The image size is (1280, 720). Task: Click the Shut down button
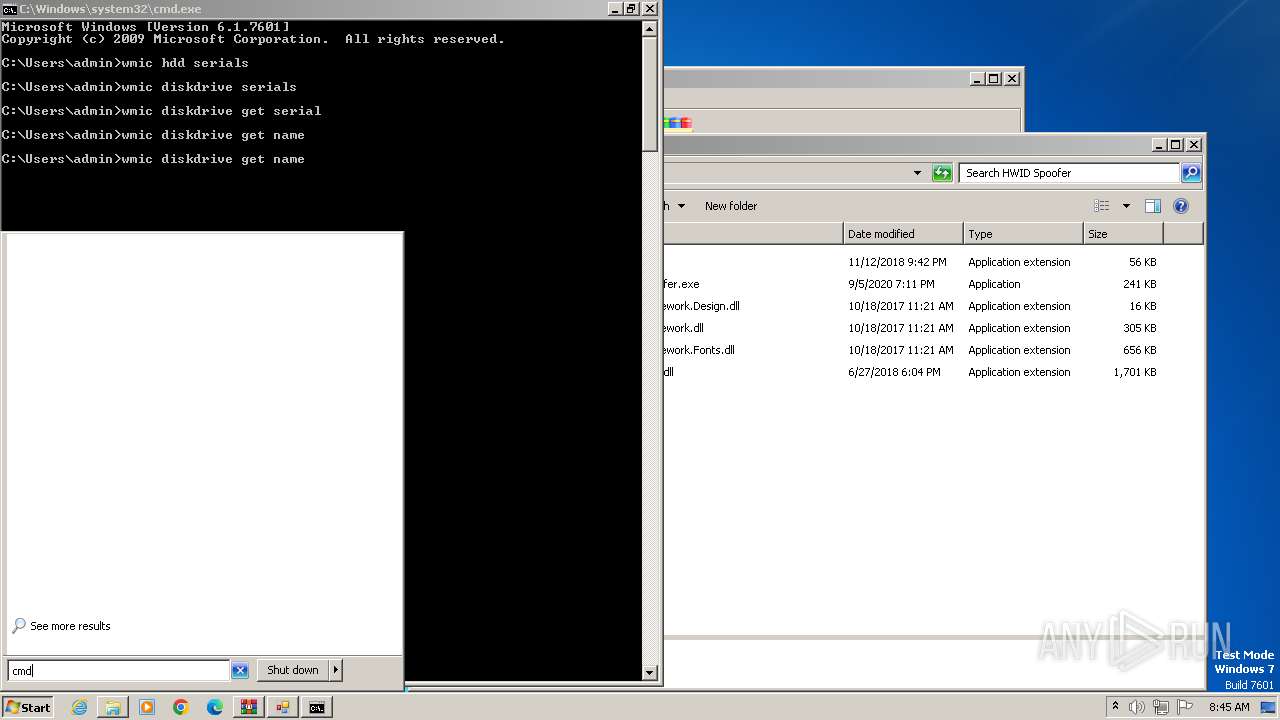(293, 670)
